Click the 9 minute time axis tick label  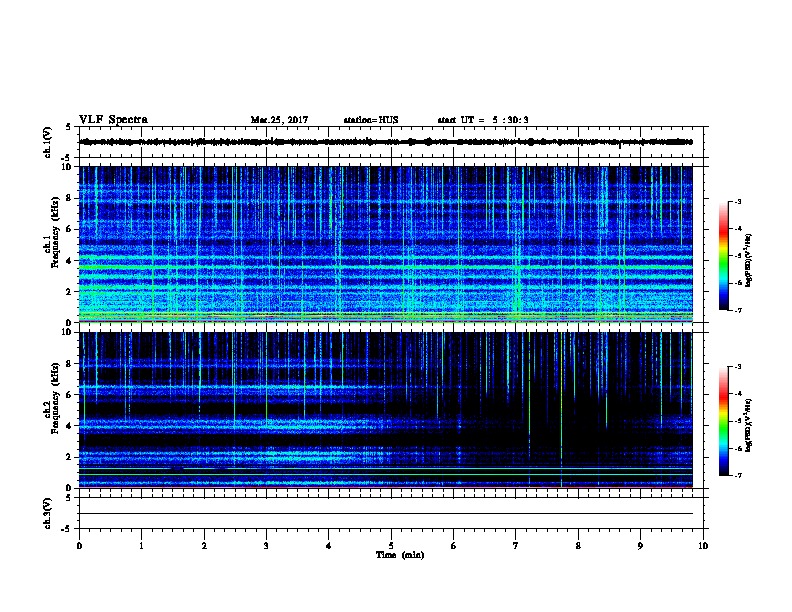point(640,546)
